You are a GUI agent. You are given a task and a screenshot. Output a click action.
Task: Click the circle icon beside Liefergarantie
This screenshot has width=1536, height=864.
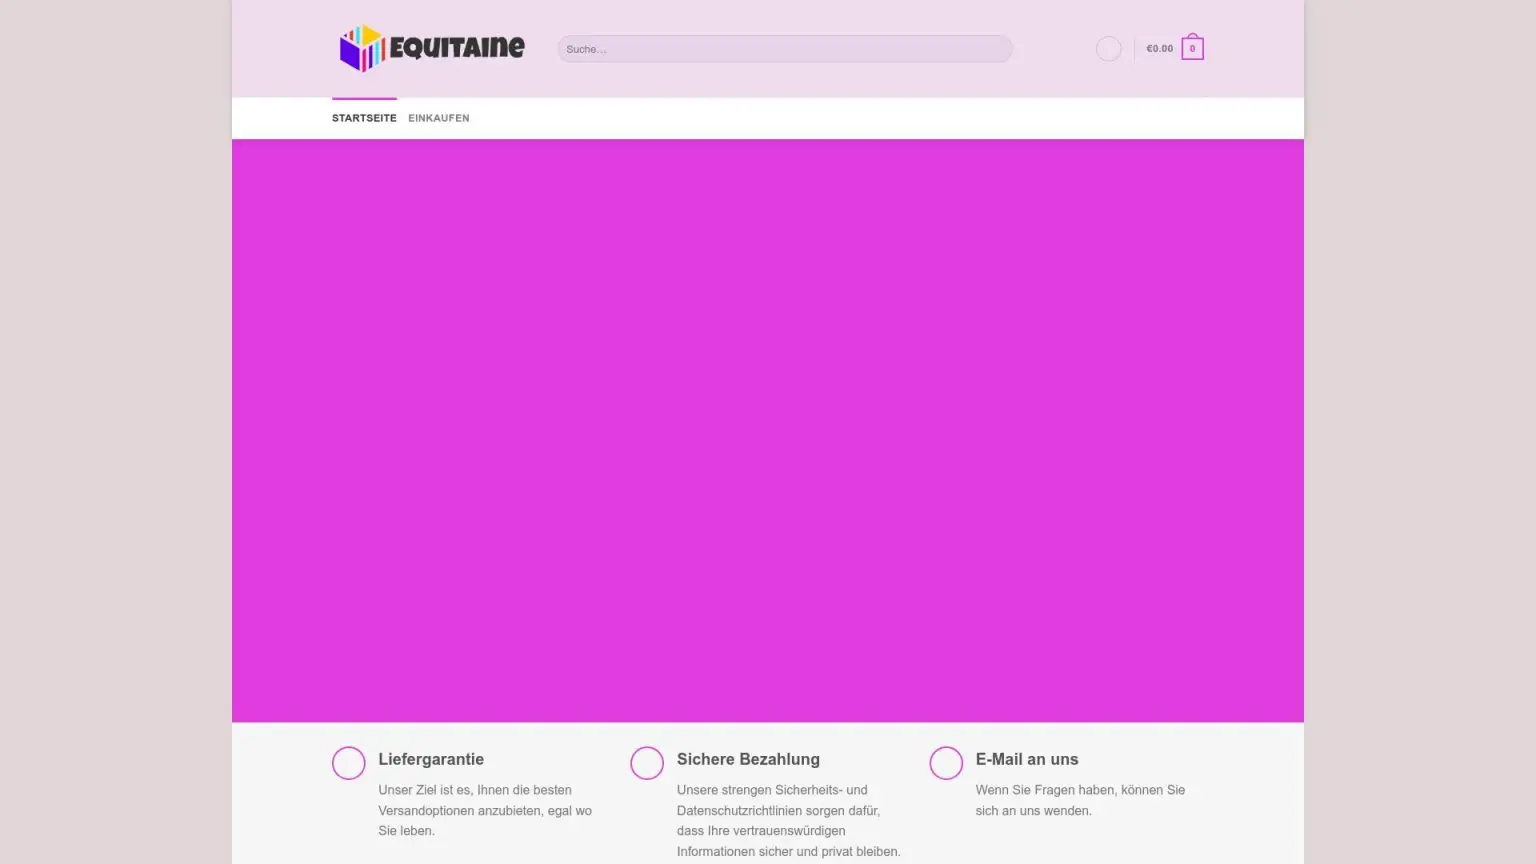pos(349,763)
